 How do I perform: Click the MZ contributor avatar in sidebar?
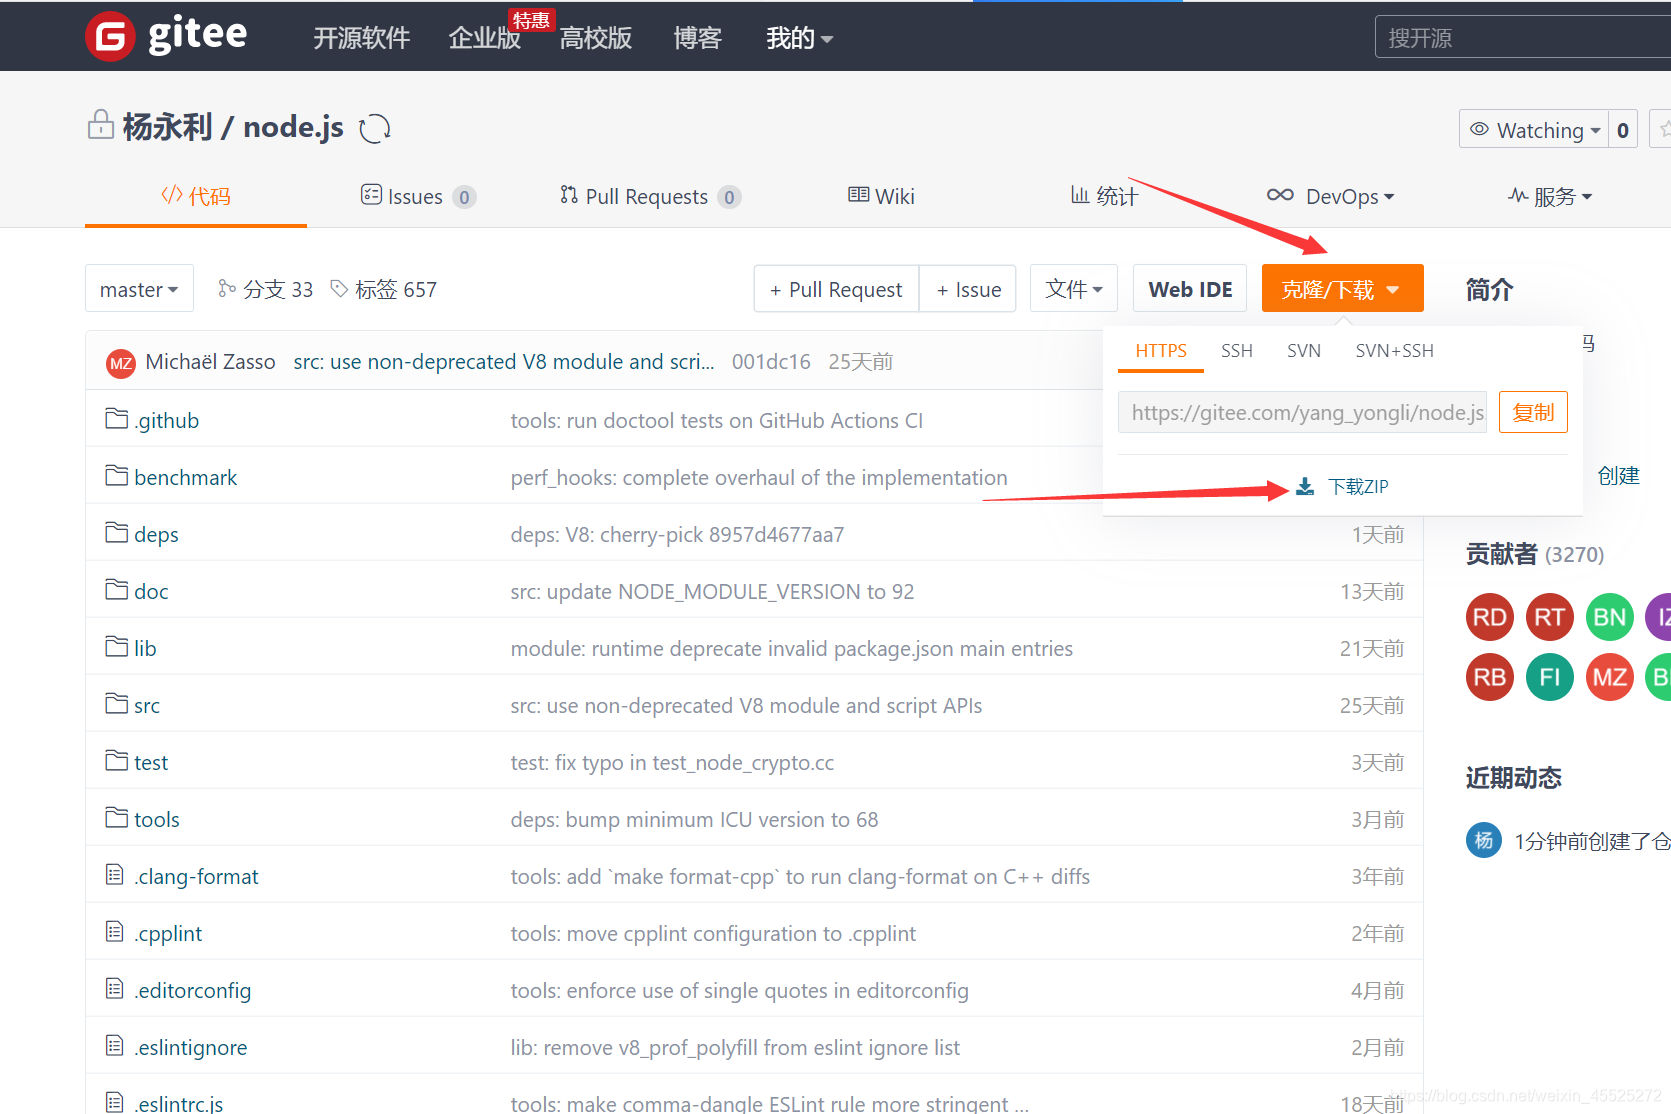click(x=1610, y=677)
